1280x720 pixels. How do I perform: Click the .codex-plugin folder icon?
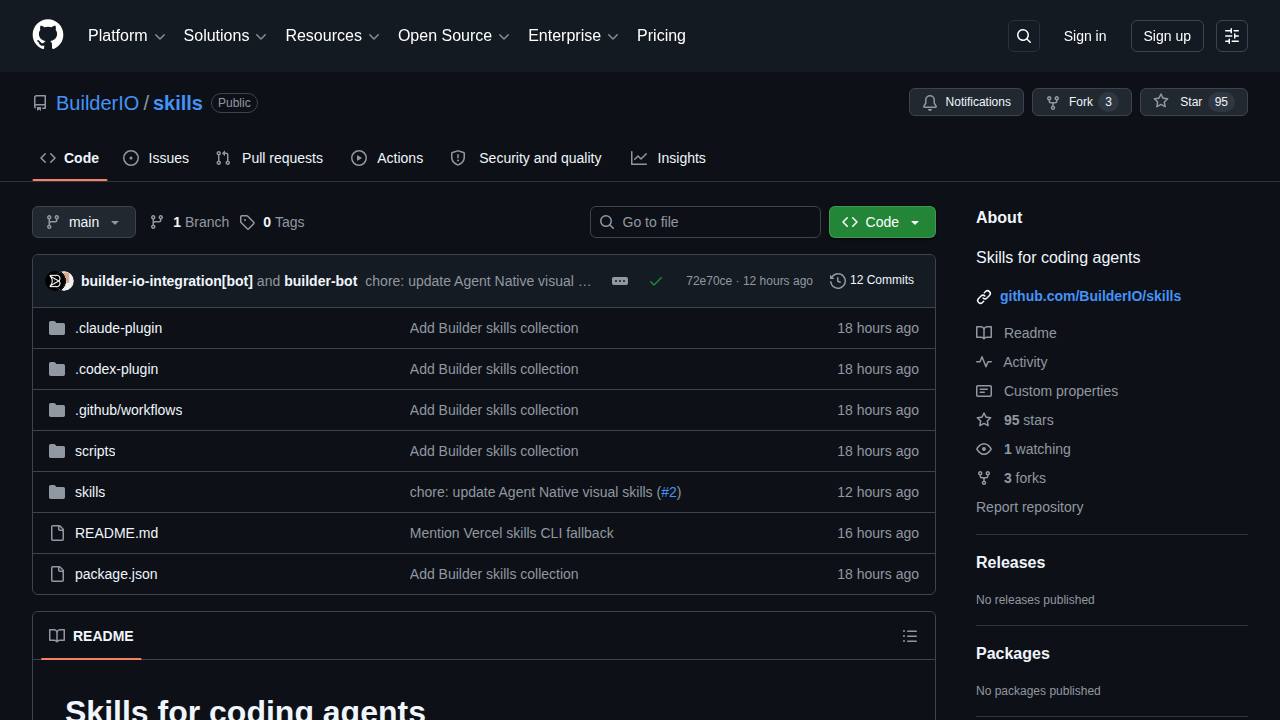point(57,369)
